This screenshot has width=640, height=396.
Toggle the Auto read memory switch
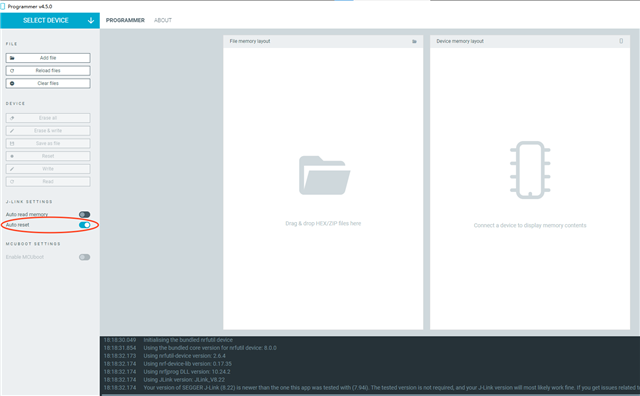tap(84, 214)
